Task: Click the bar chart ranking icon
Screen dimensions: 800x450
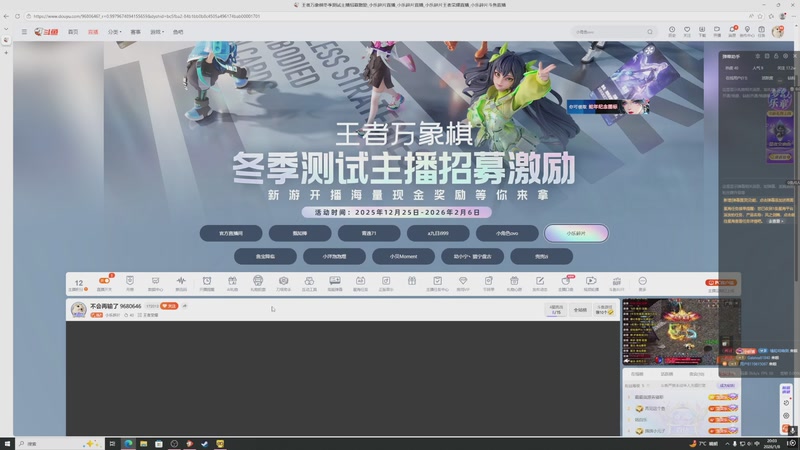Action: [x=616, y=281]
